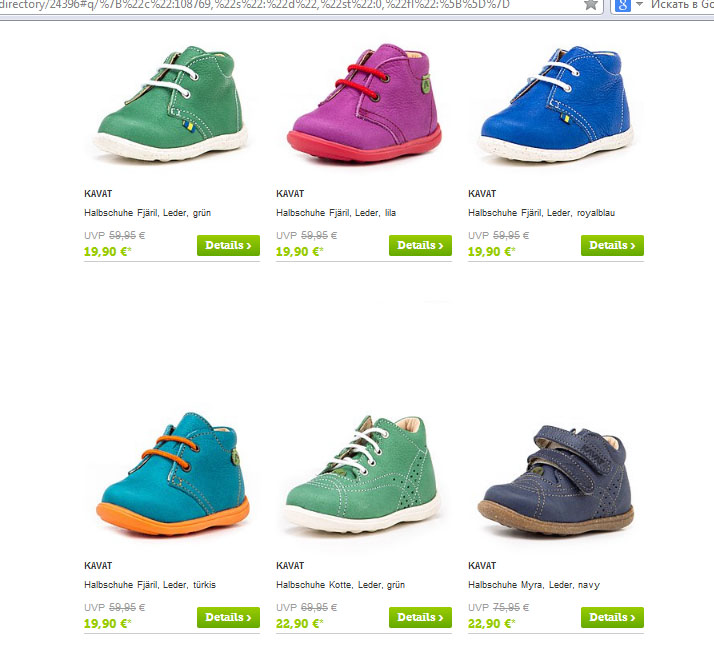The image size is (714, 649).
Task: Click the URL address bar
Action: point(291,5)
